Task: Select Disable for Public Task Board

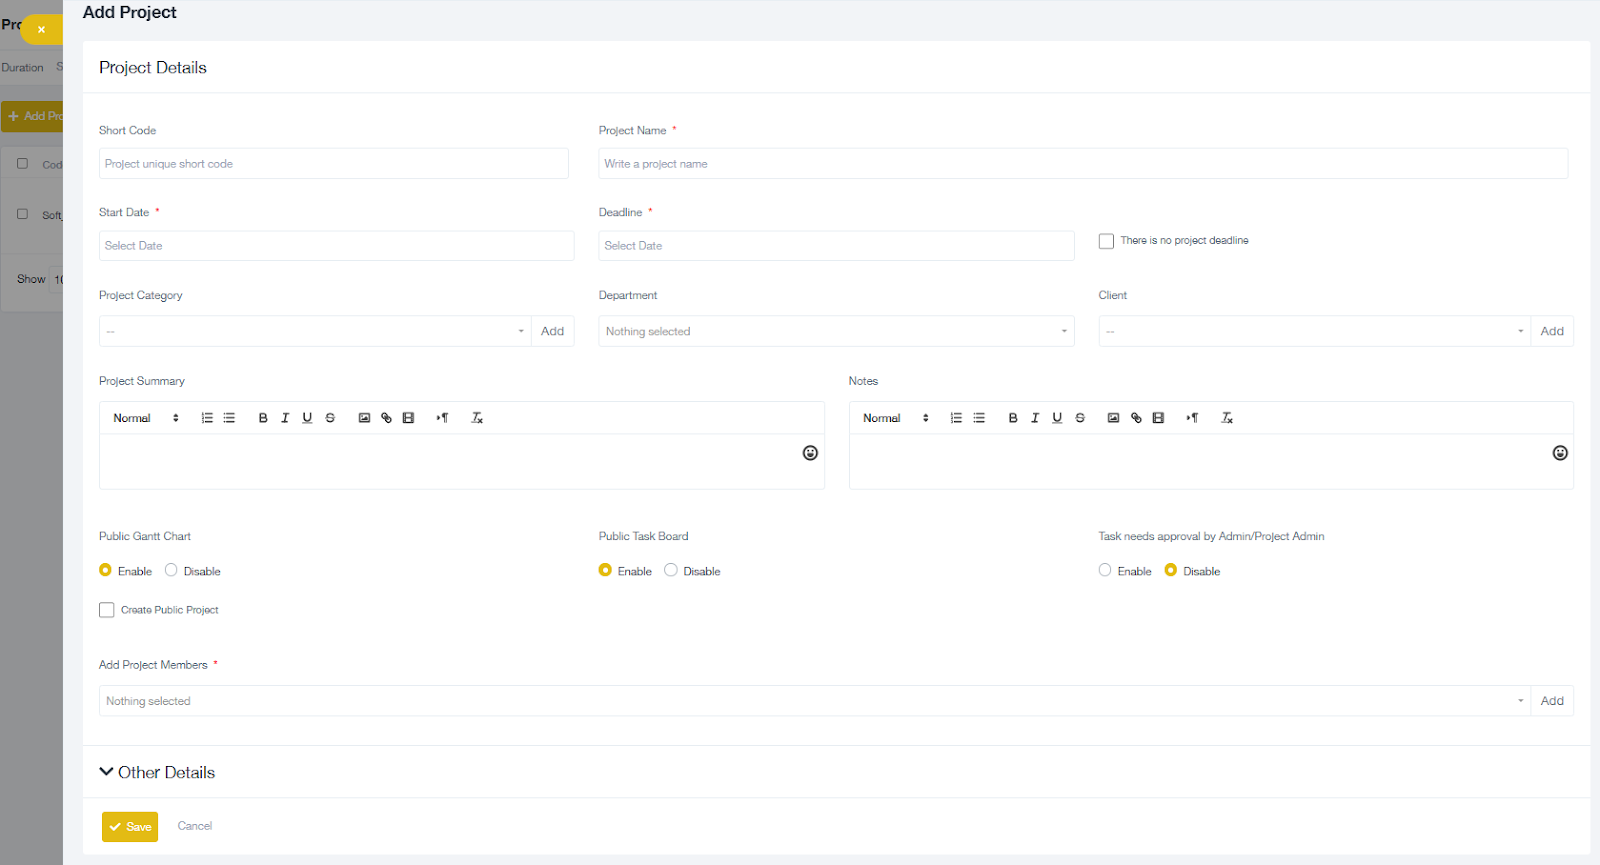Action: [671, 570]
